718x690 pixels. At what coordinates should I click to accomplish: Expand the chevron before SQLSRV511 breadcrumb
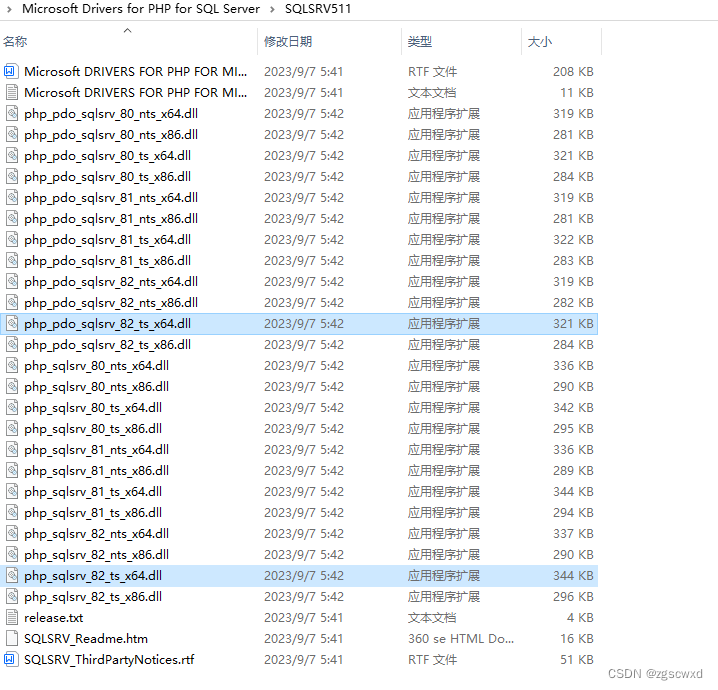(272, 9)
